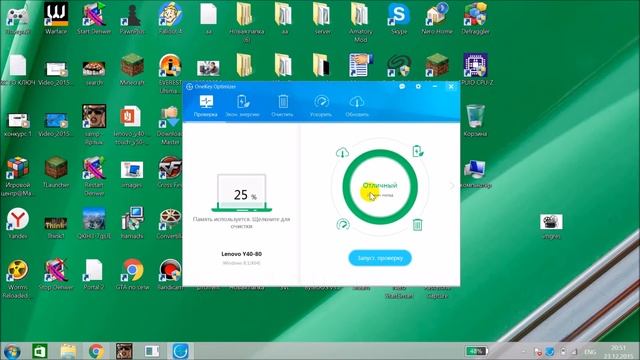
Task: Click the Запуск проверки button
Action: point(380,258)
